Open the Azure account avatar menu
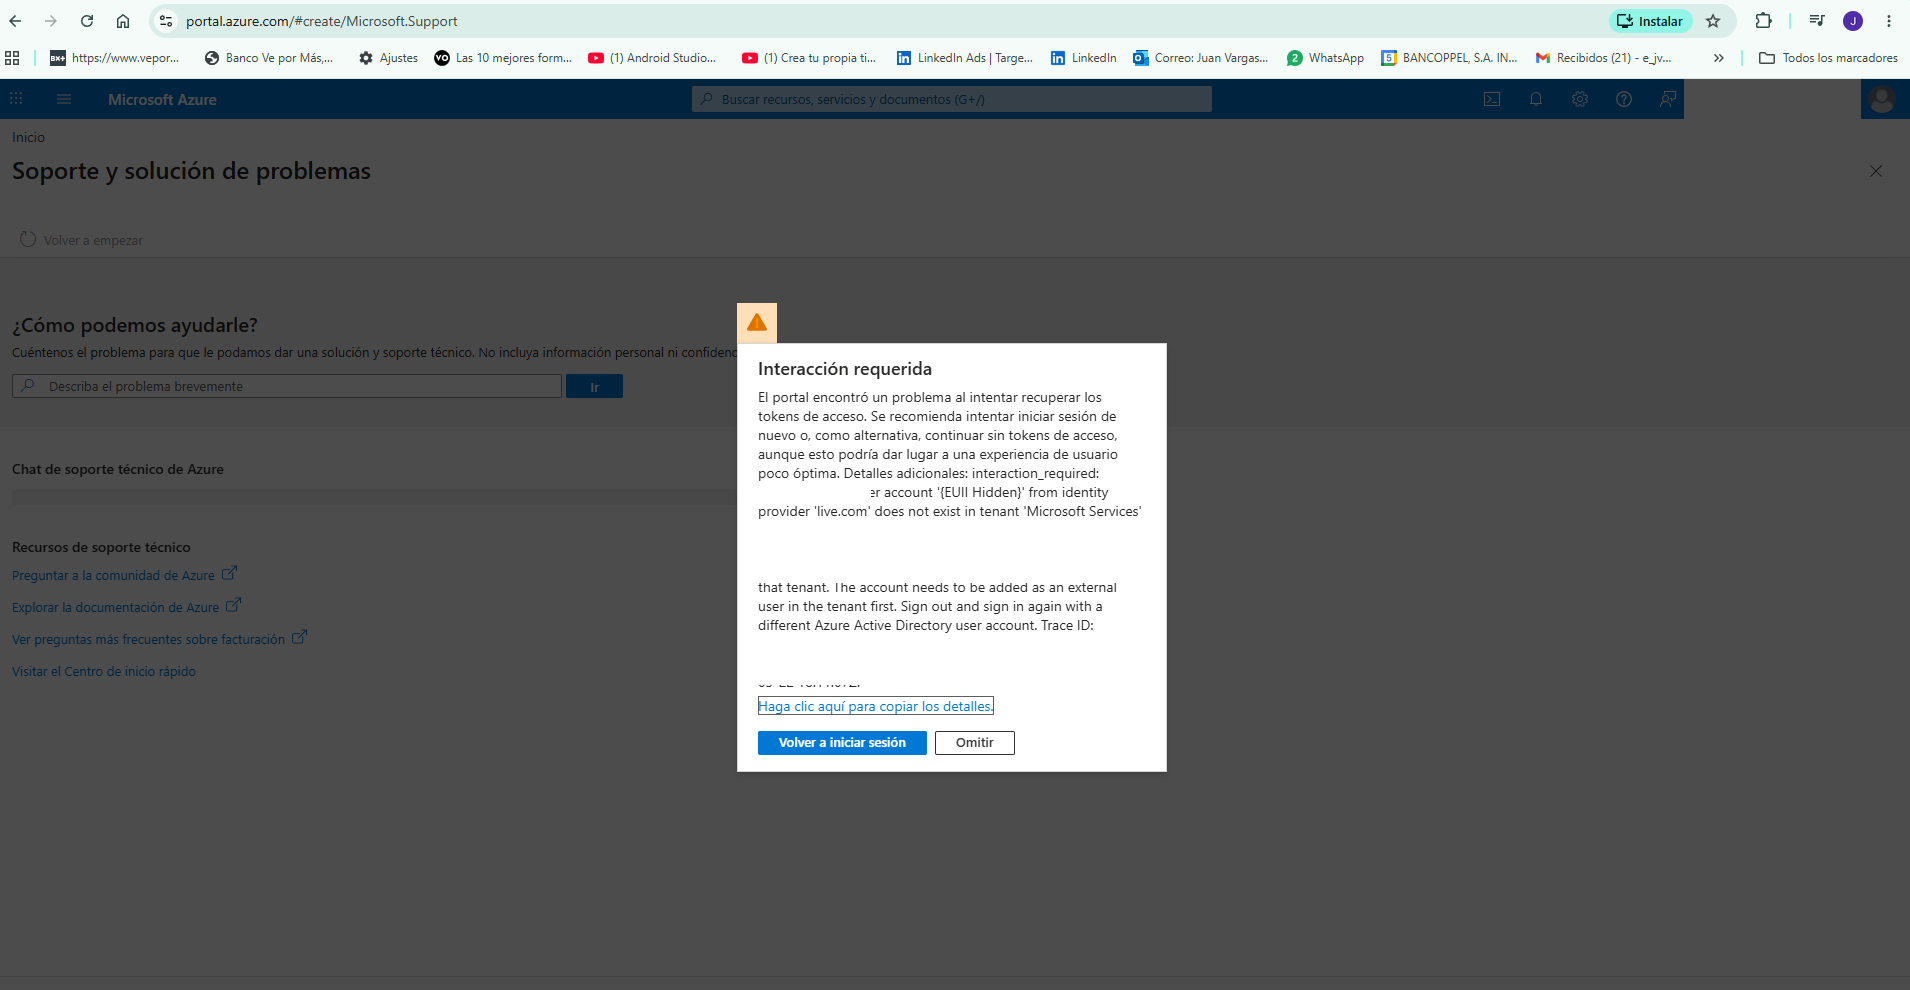 pyautogui.click(x=1882, y=99)
